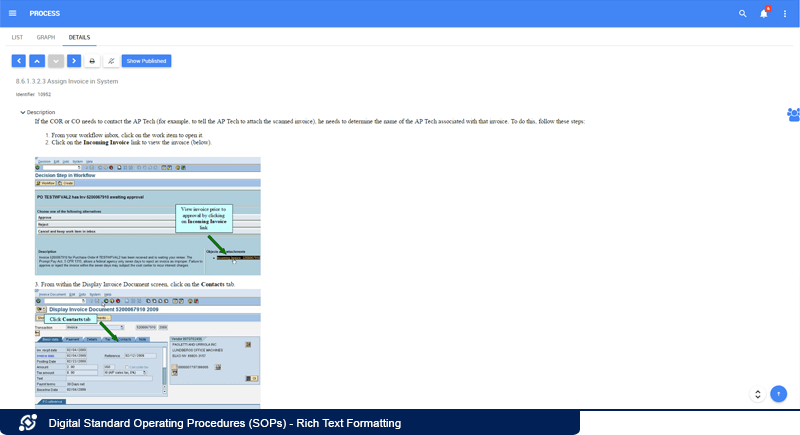The image size is (800, 435).
Task: Navigate up with the up arrow button
Action: (36, 61)
